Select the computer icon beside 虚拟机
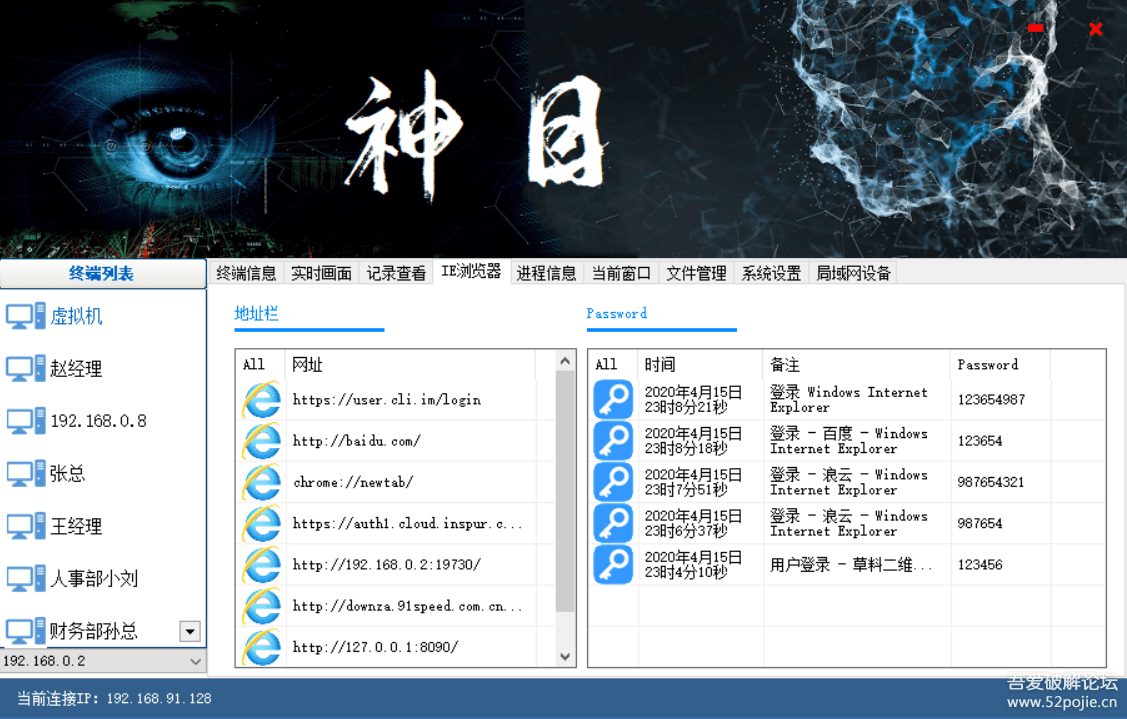 20,315
